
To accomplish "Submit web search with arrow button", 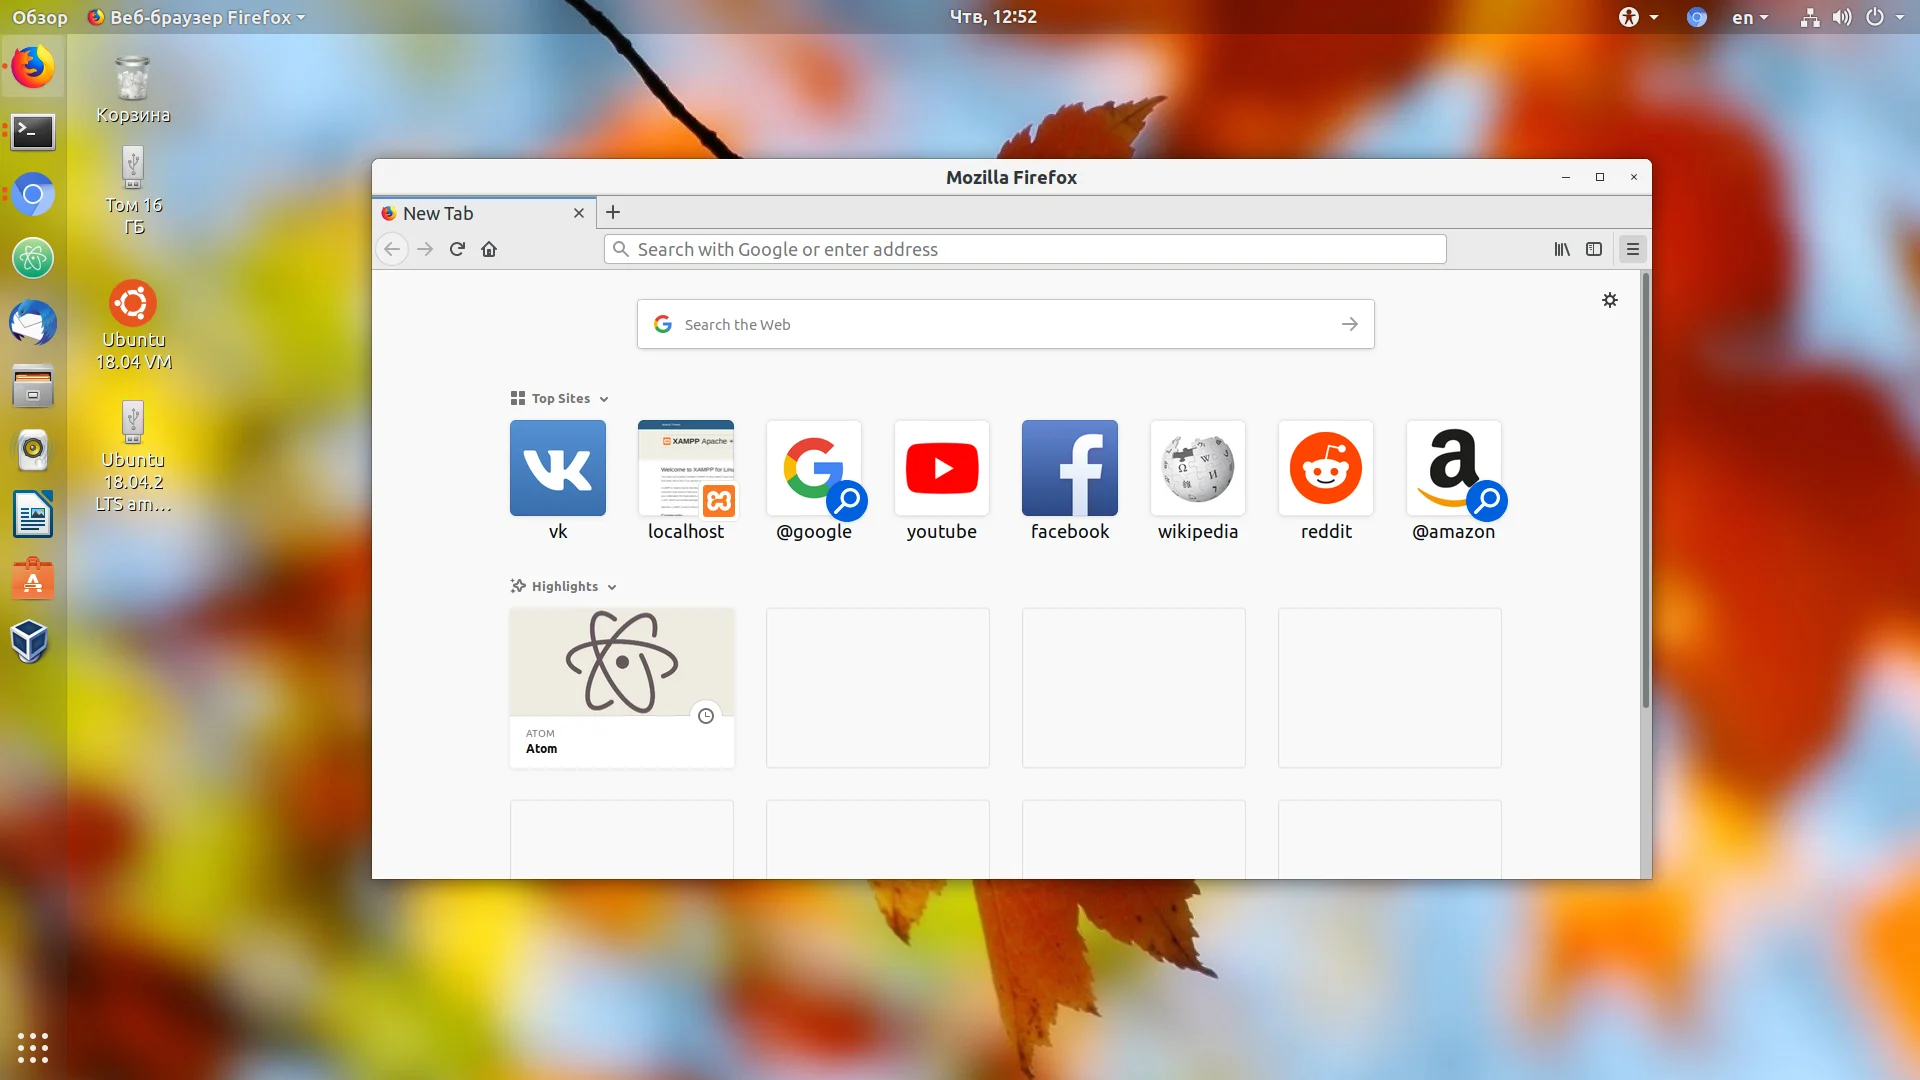I will tap(1350, 324).
